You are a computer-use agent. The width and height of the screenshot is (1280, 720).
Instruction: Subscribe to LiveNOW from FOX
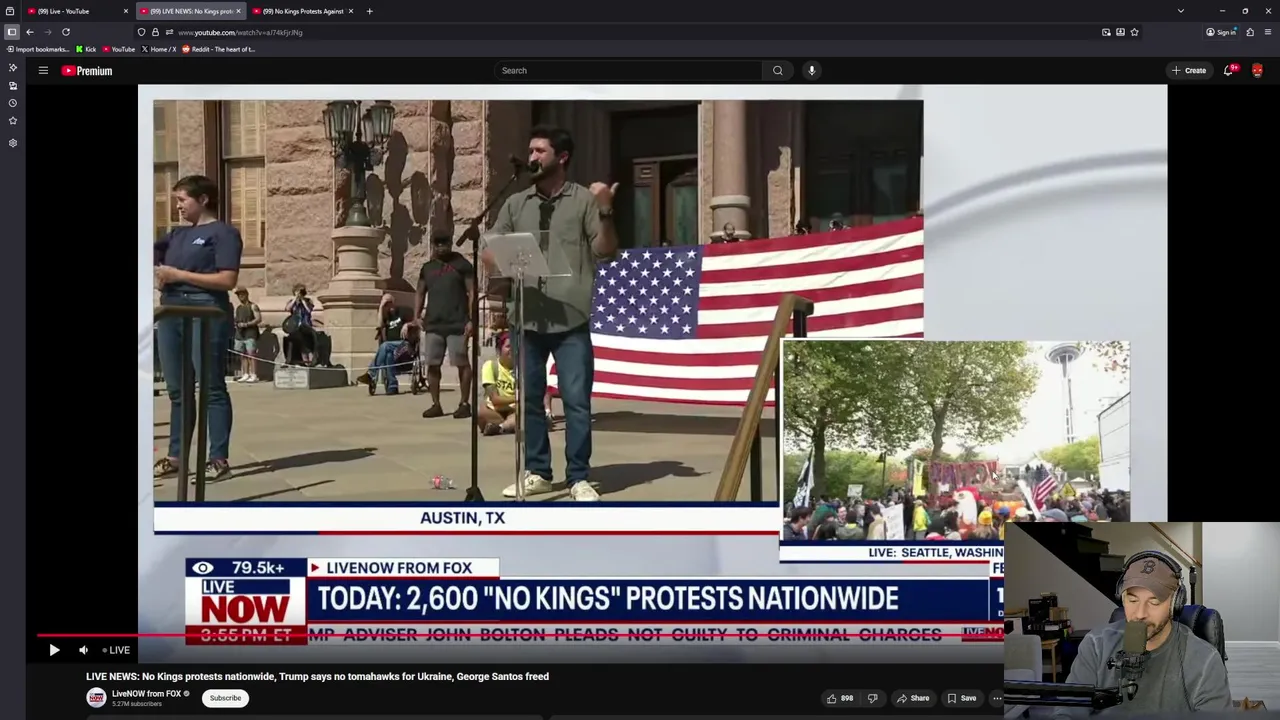click(x=225, y=698)
